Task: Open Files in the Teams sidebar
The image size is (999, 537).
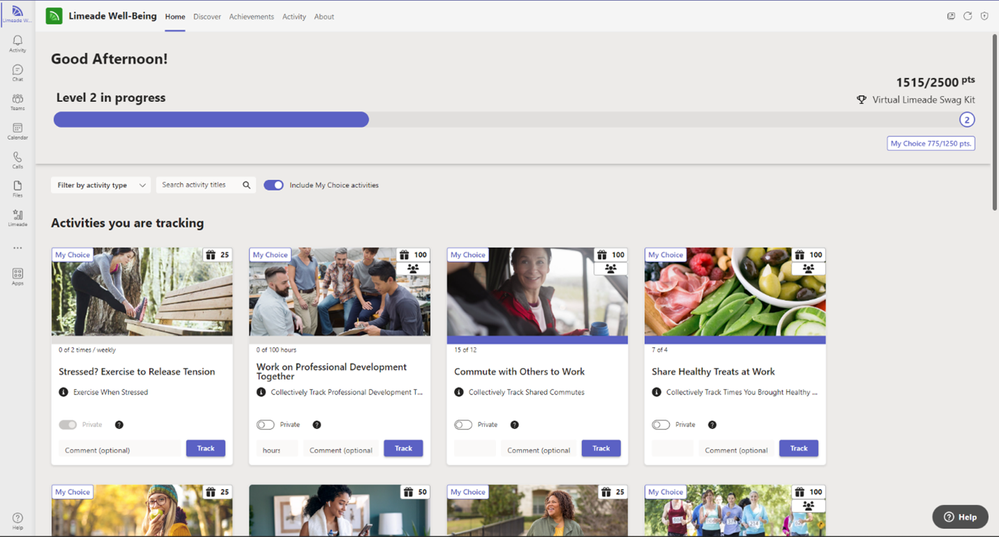Action: (17, 189)
